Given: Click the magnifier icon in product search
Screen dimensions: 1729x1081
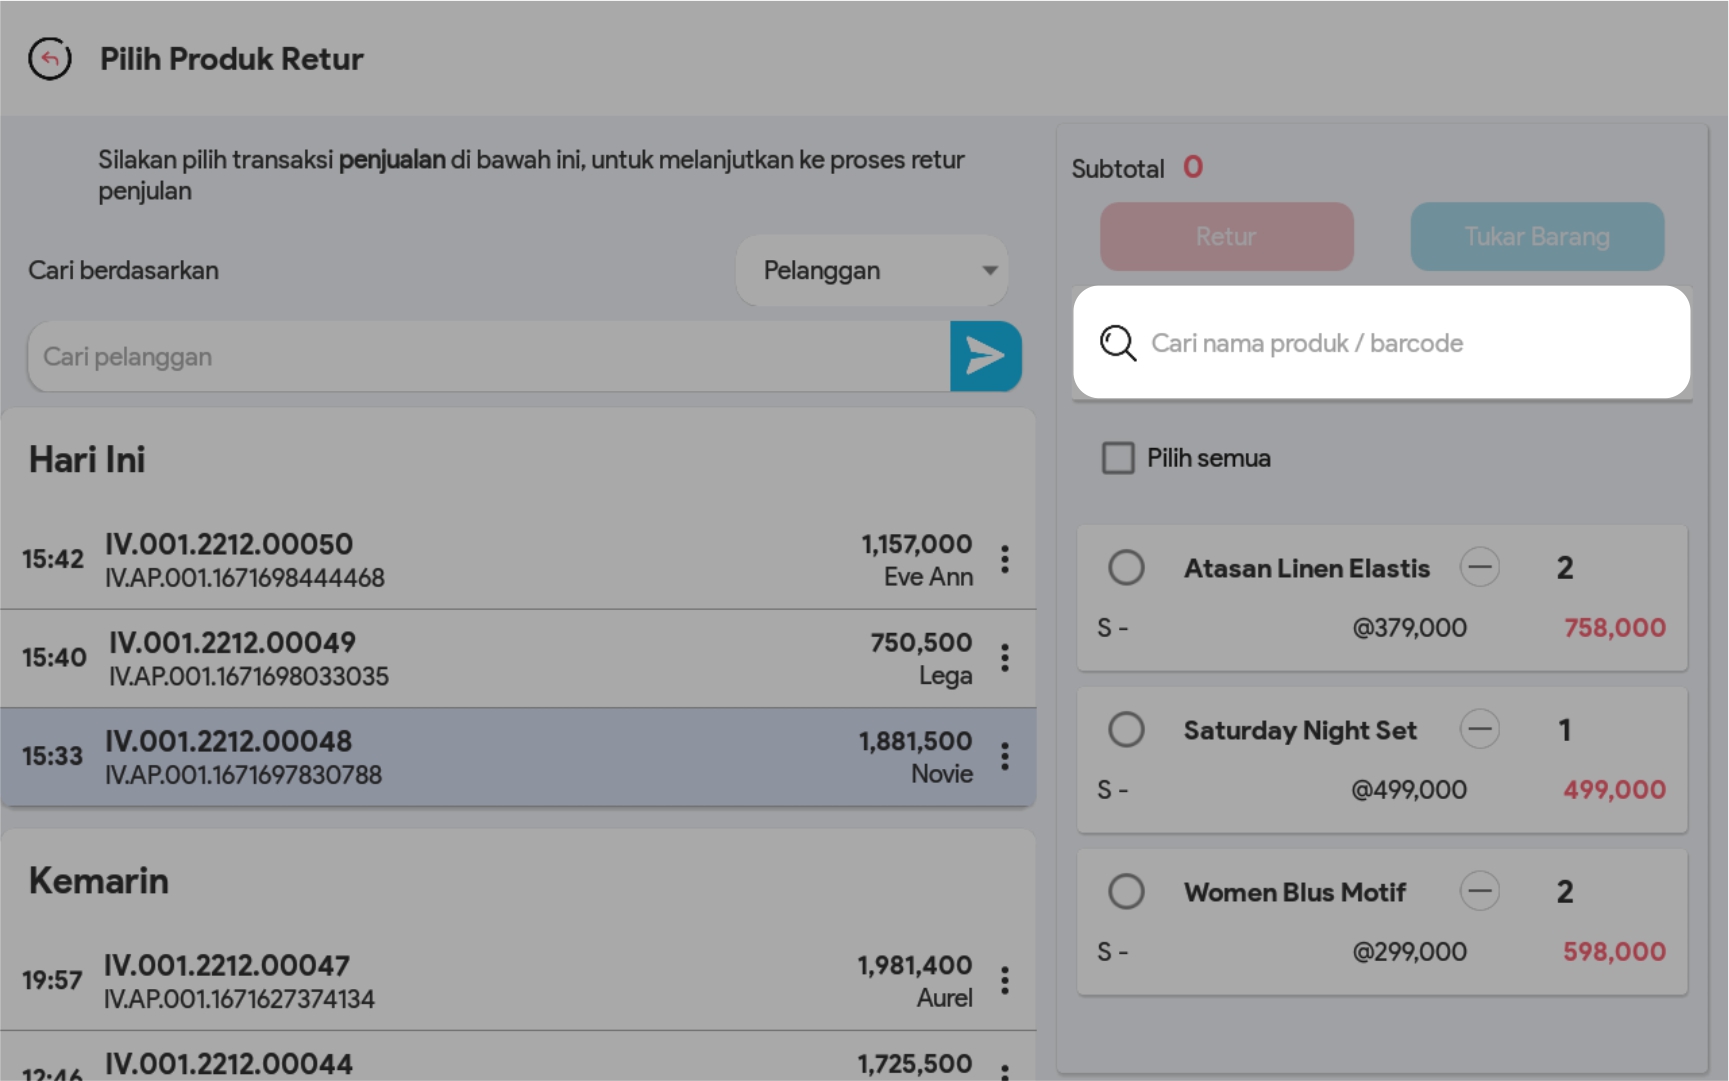Looking at the screenshot, I should pos(1117,343).
